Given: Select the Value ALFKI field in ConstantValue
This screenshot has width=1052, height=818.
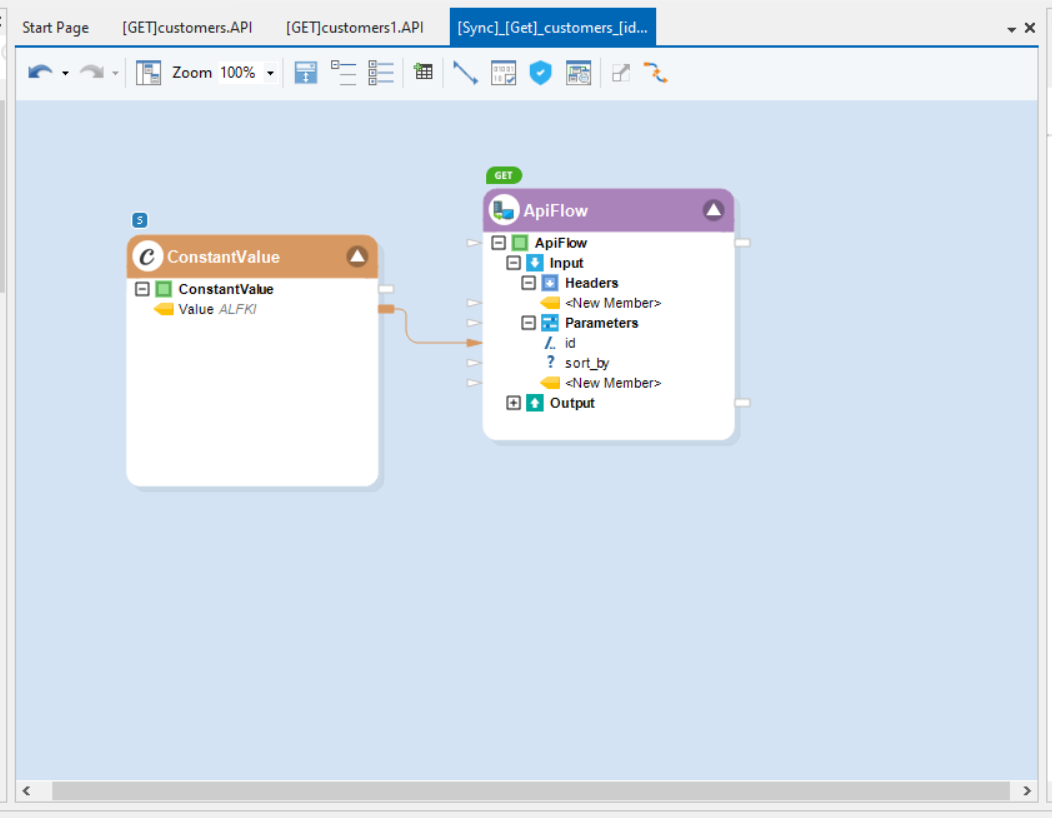Looking at the screenshot, I should 217,309.
